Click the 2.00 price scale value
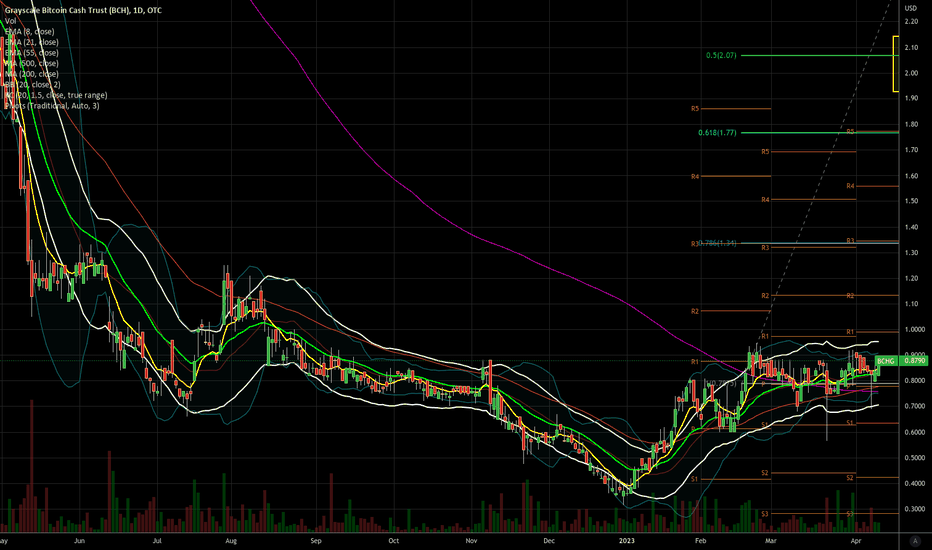The width and height of the screenshot is (932, 550). (x=911, y=73)
